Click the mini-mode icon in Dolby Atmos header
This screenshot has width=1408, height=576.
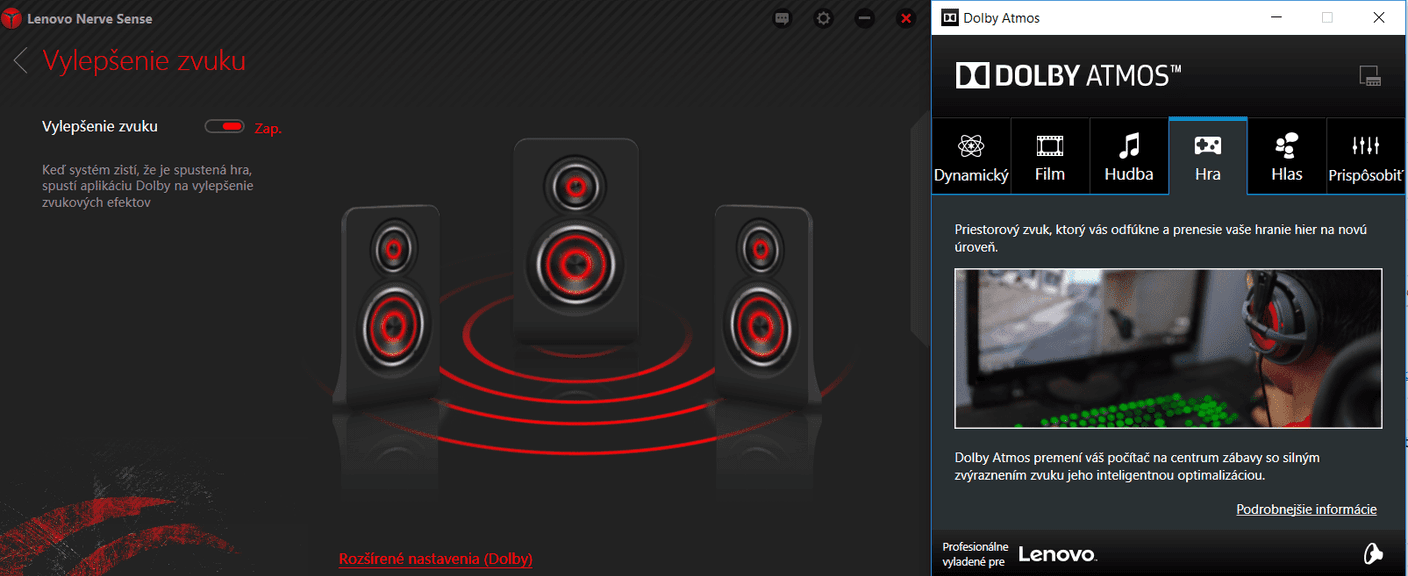(x=1370, y=75)
